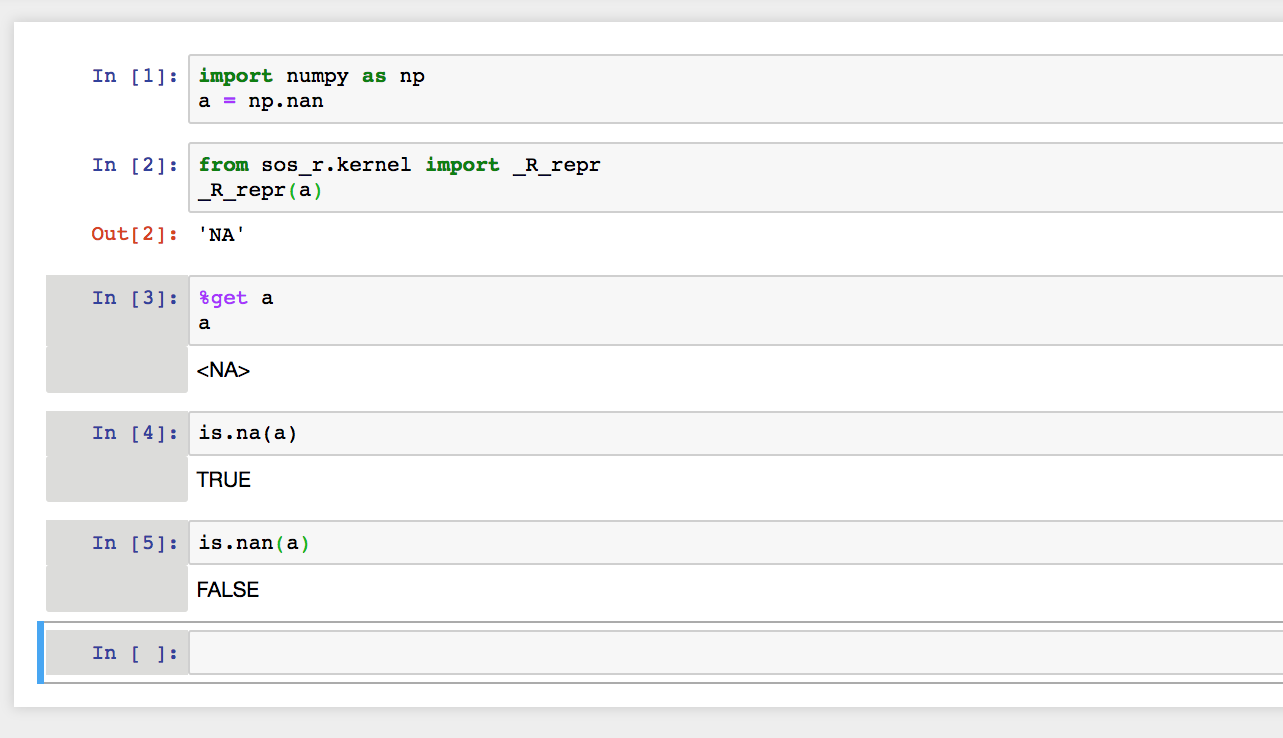Click the Out[2] output prompt
This screenshot has width=1283, height=738.
pyautogui.click(x=135, y=234)
